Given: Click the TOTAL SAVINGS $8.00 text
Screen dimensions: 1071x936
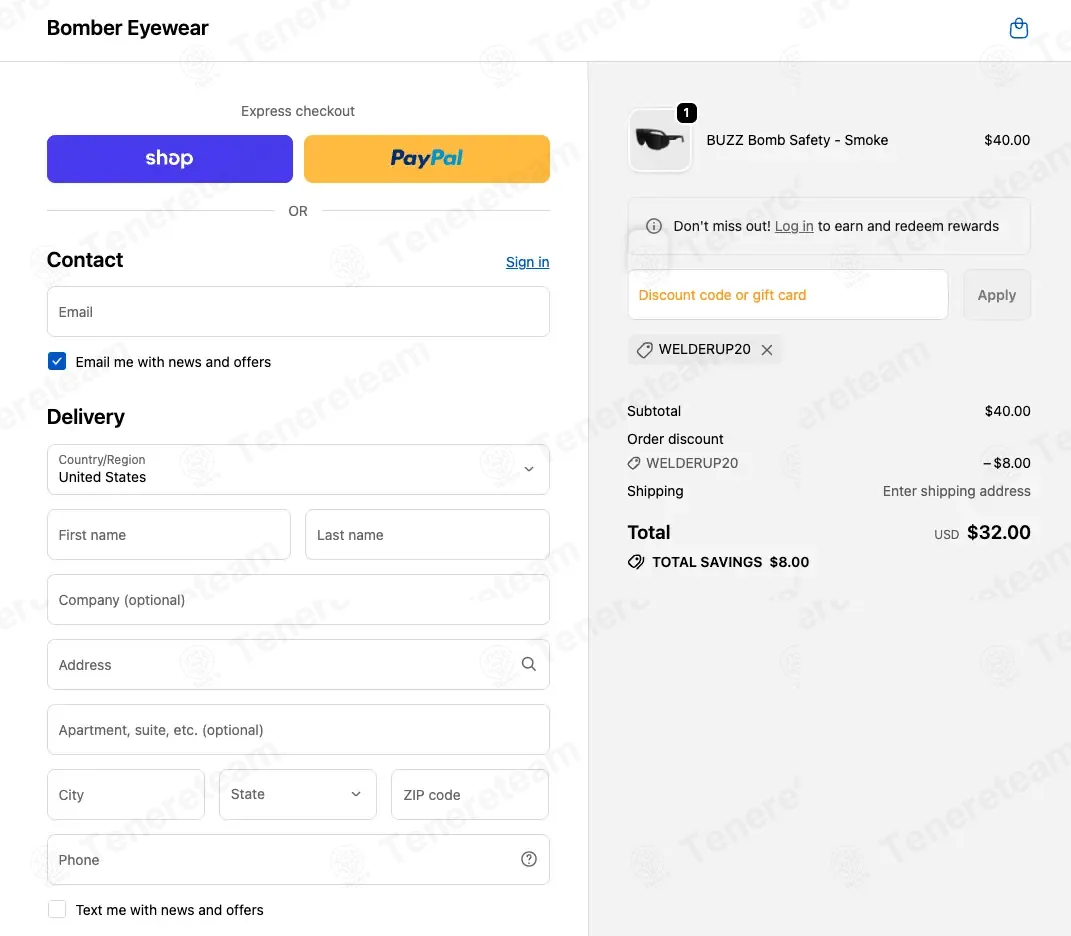Looking at the screenshot, I should tap(730, 562).
